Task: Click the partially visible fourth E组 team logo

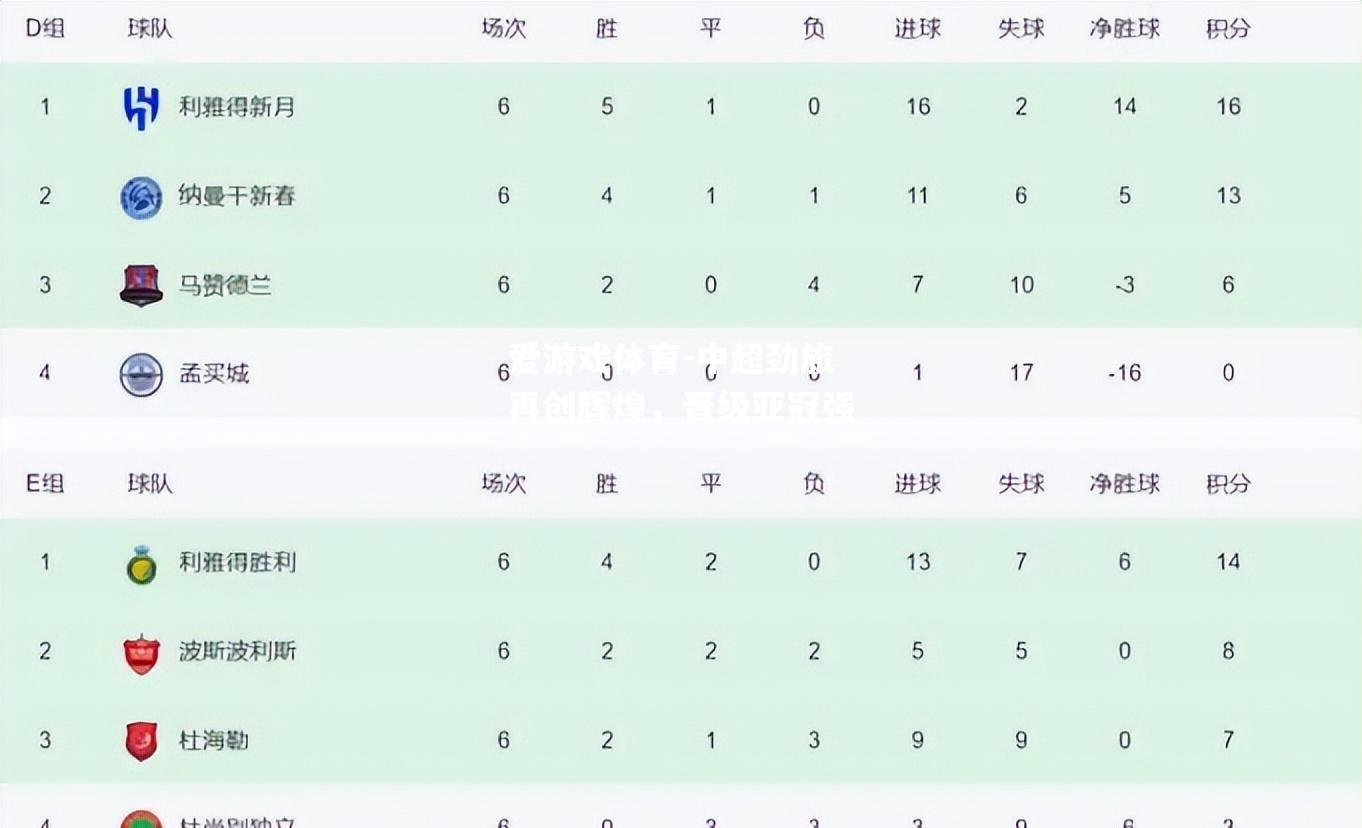Action: point(141,820)
